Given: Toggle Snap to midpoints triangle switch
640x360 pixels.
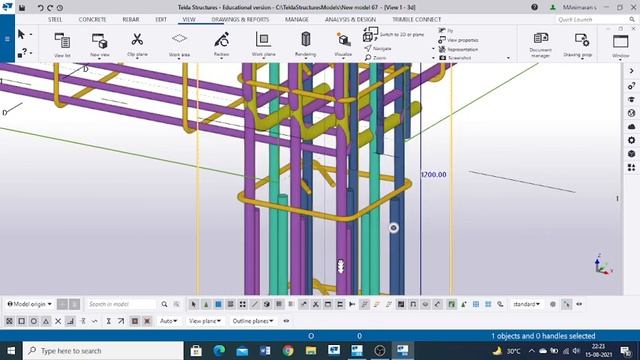Looking at the screenshot, I should (x=46, y=321).
